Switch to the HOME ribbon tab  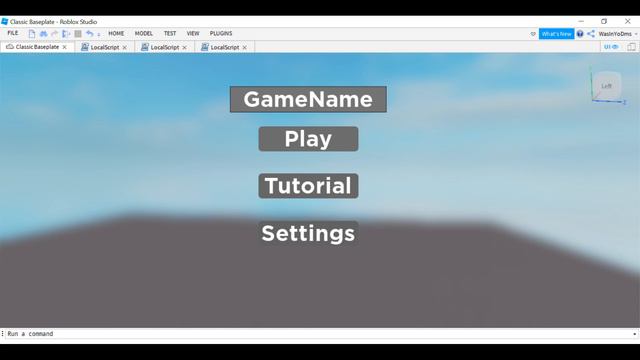(x=116, y=33)
